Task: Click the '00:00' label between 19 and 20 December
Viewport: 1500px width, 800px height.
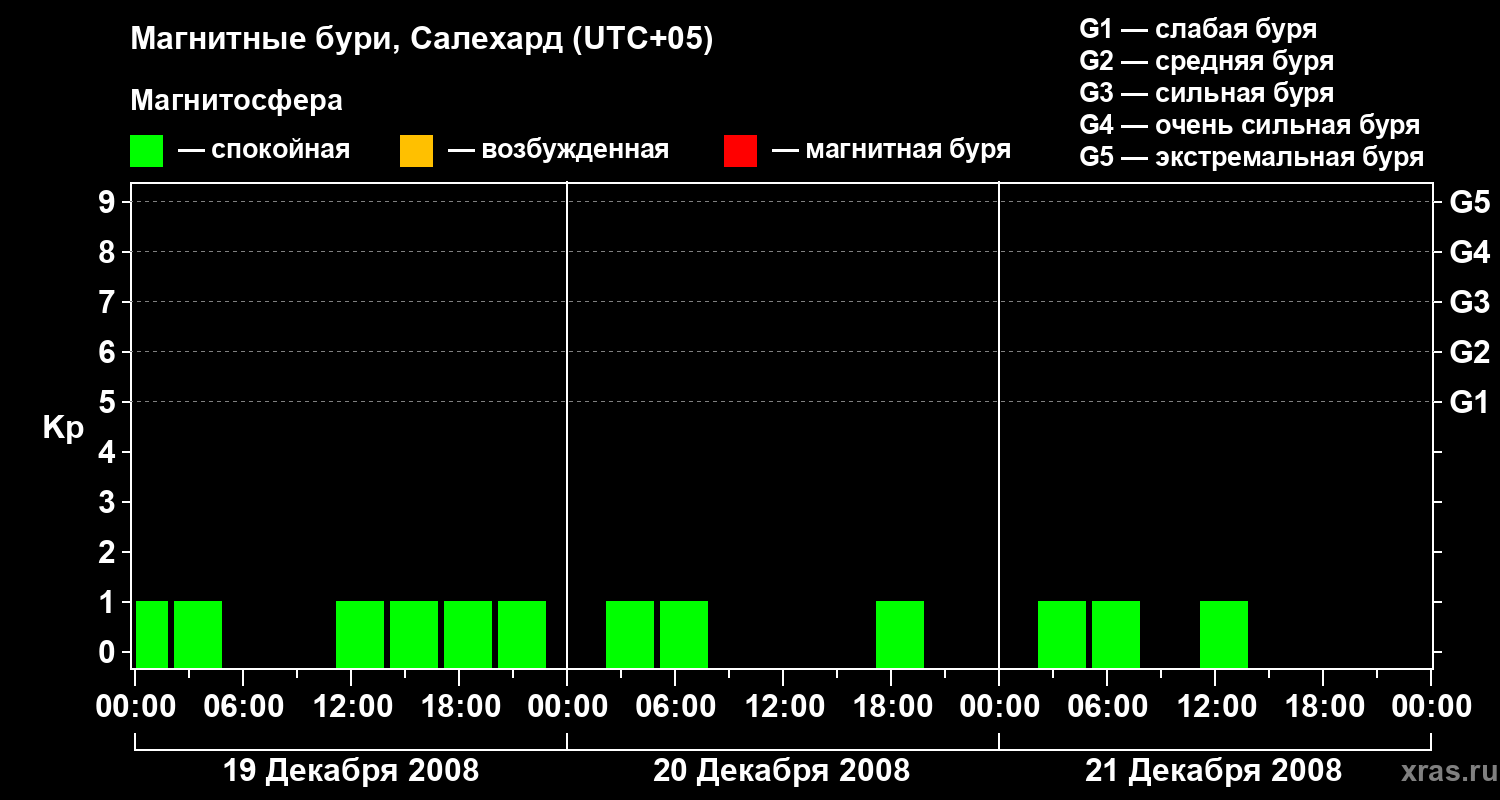Action: point(567,707)
